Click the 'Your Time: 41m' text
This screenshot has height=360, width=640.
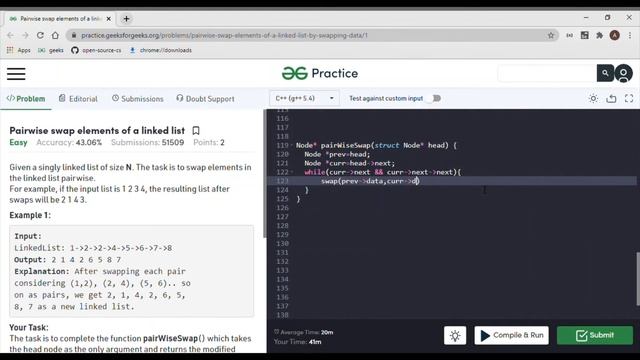coord(298,342)
